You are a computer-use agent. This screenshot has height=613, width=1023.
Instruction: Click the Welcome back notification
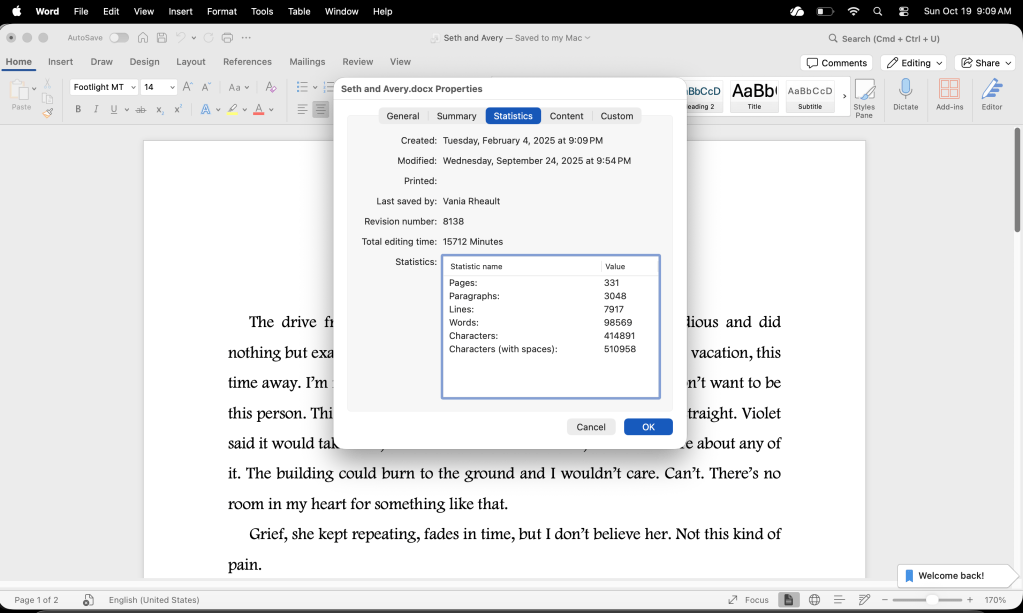(x=955, y=575)
